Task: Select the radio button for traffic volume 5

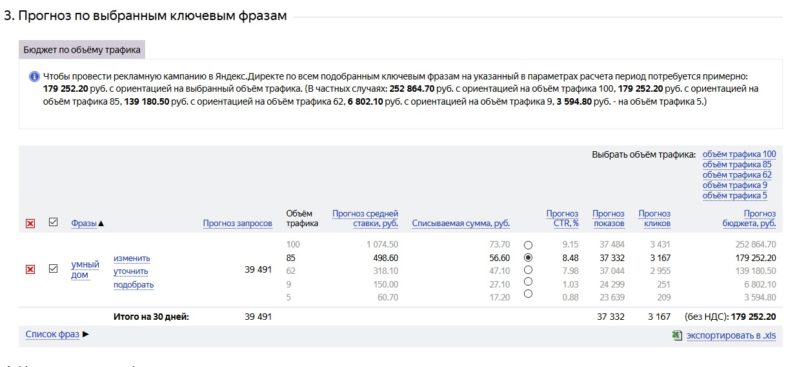Action: pos(528,294)
